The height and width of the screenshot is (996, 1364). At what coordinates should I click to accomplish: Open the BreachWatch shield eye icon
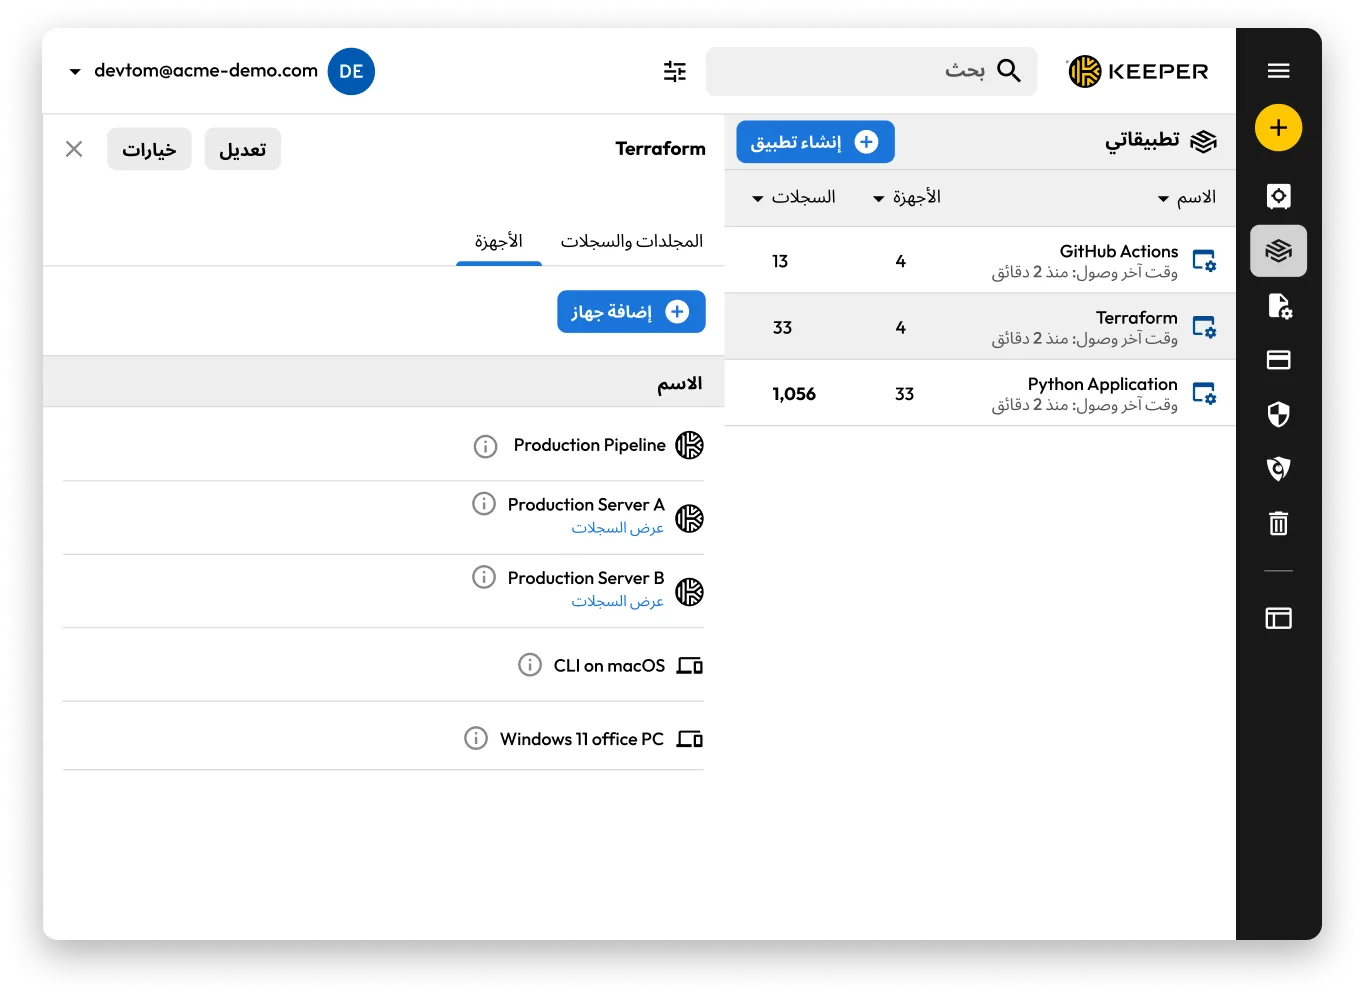(x=1278, y=468)
